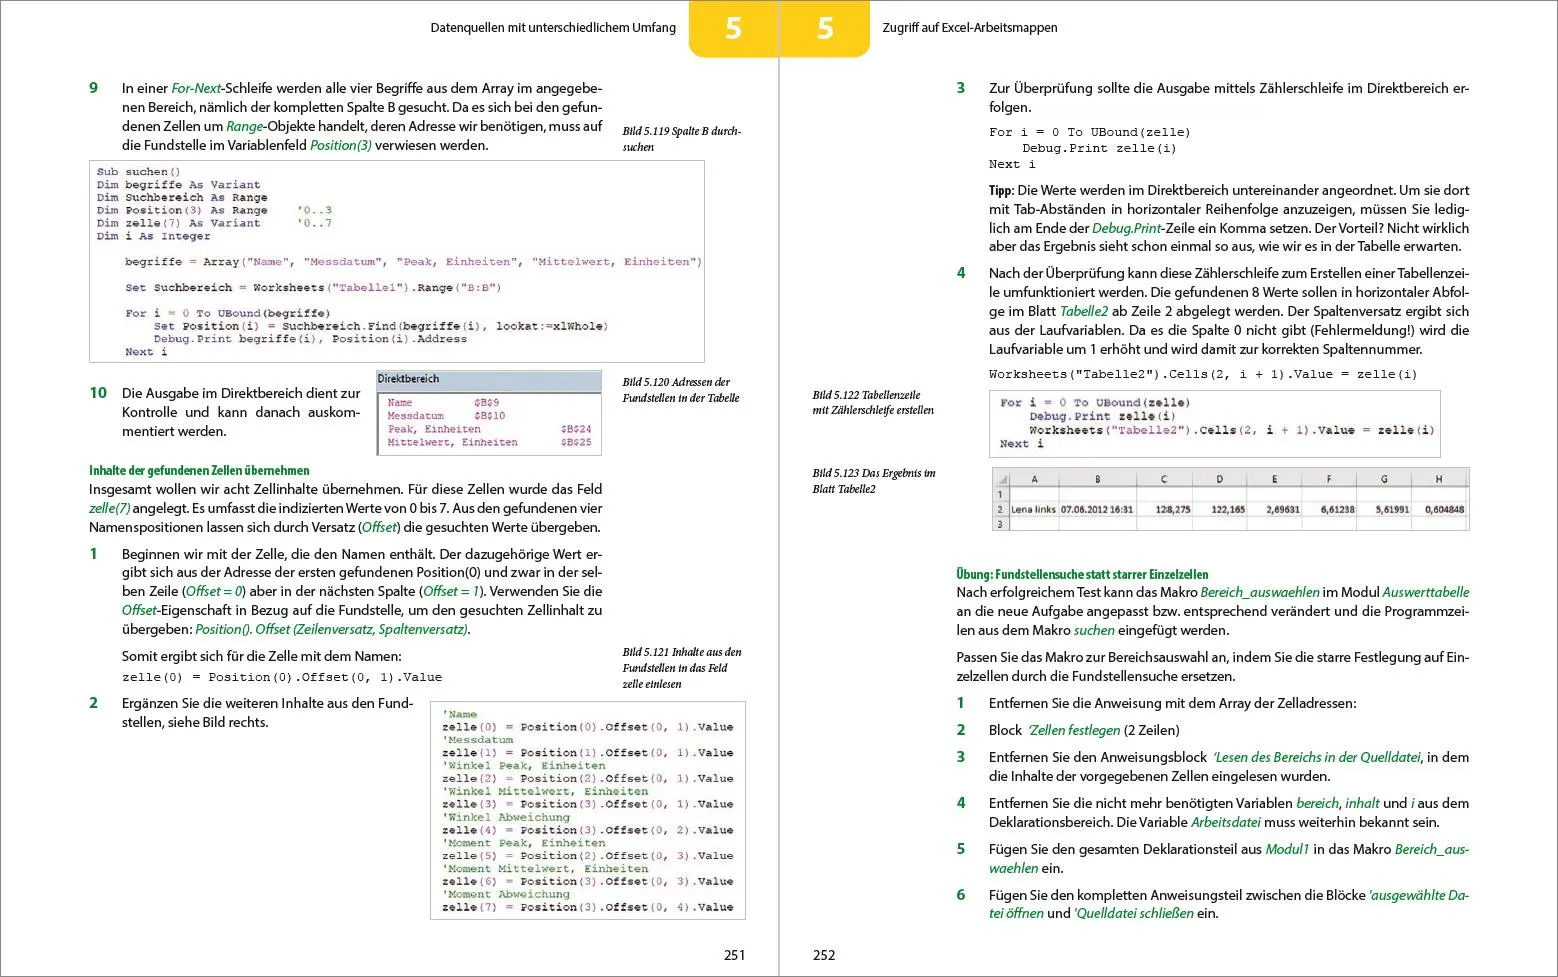Click green text 'Quelldatei schließen' in step 6
Screen dimensions: 1558x977
pos(1134,913)
